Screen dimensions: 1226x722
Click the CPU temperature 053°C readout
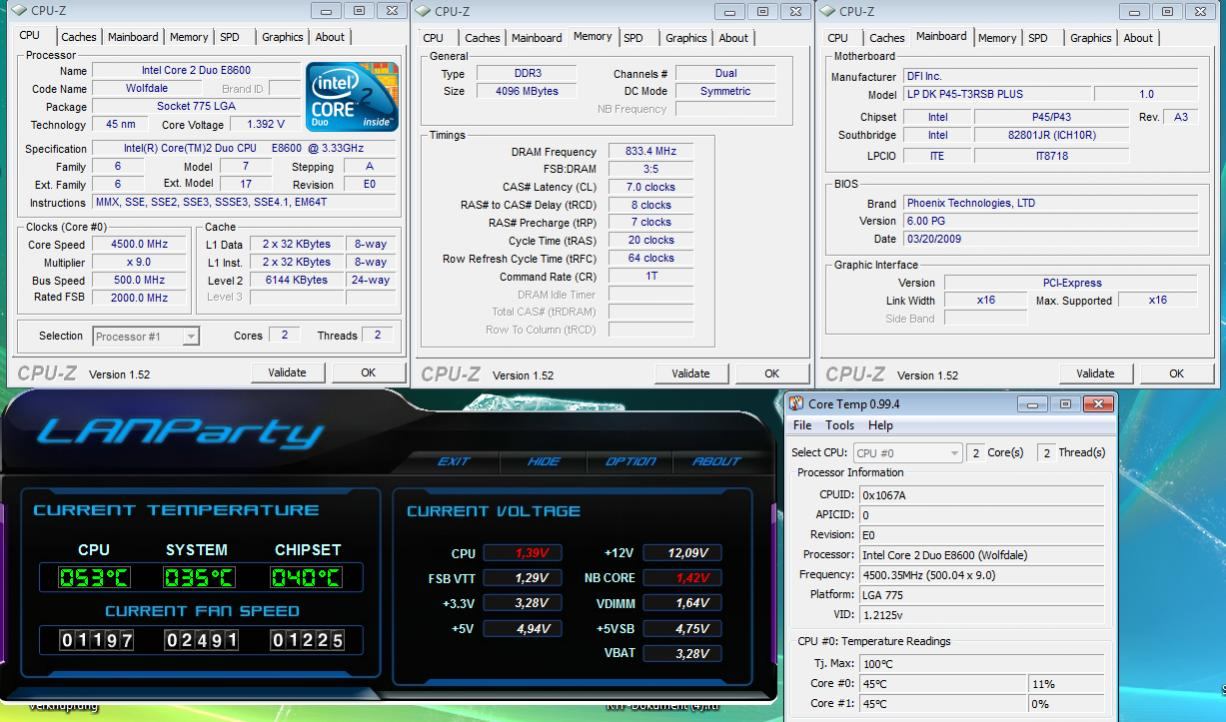click(95, 578)
